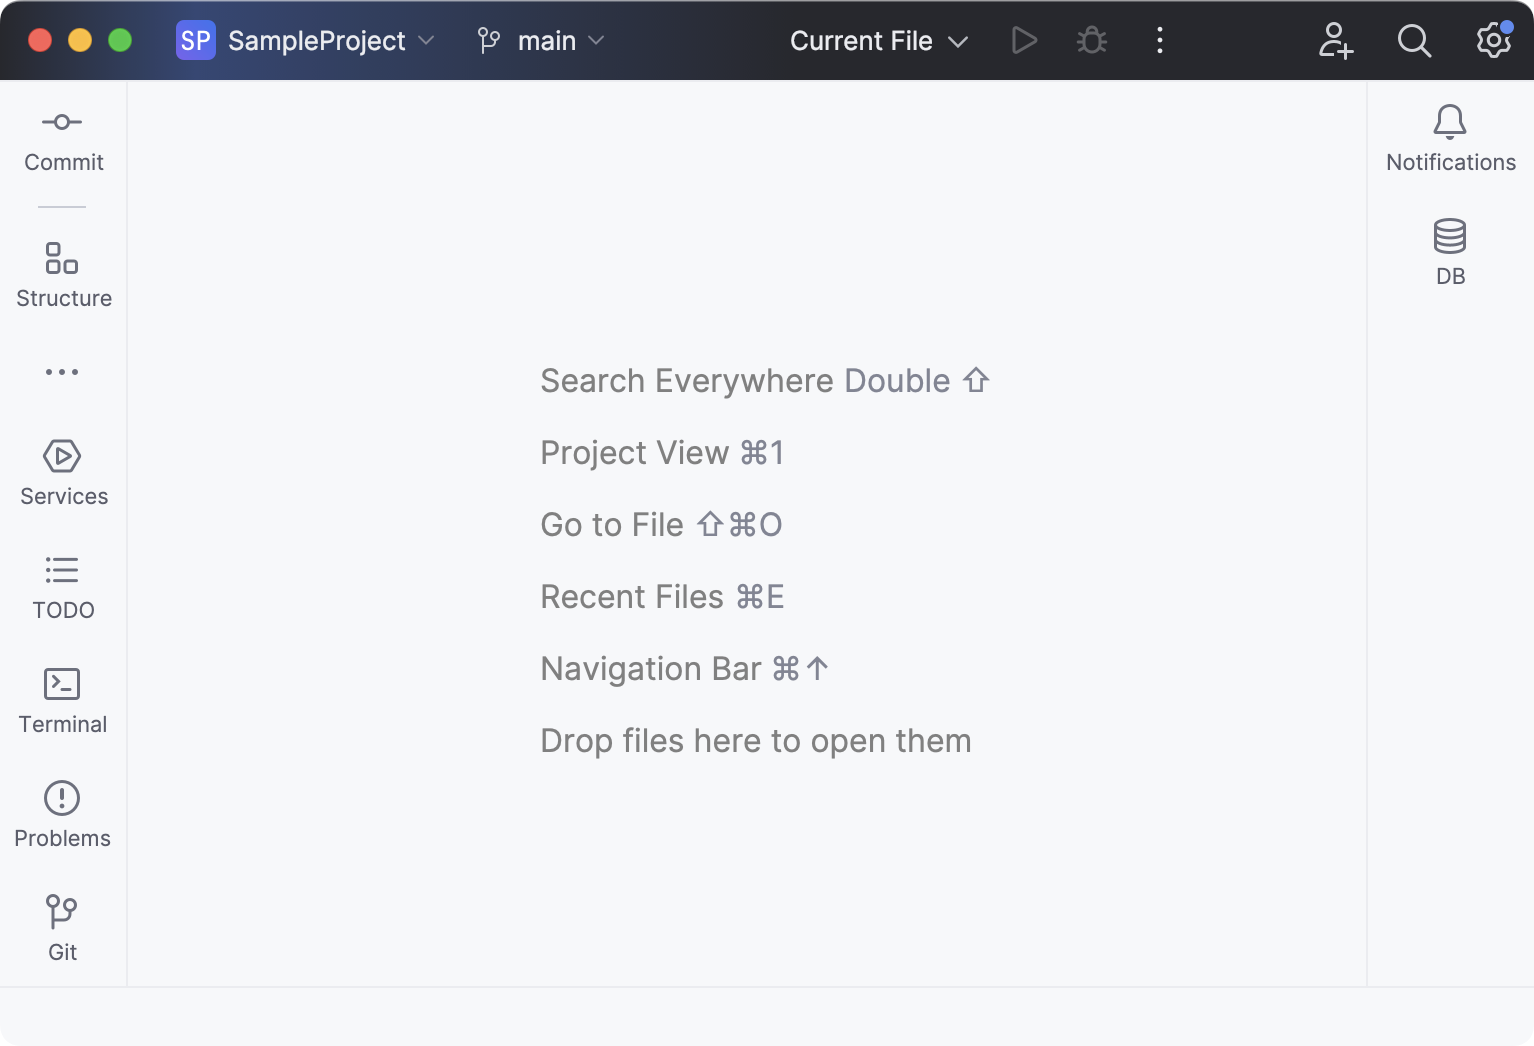This screenshot has height=1046, width=1534.
Task: Open search with the magnifier icon
Action: click(x=1414, y=40)
